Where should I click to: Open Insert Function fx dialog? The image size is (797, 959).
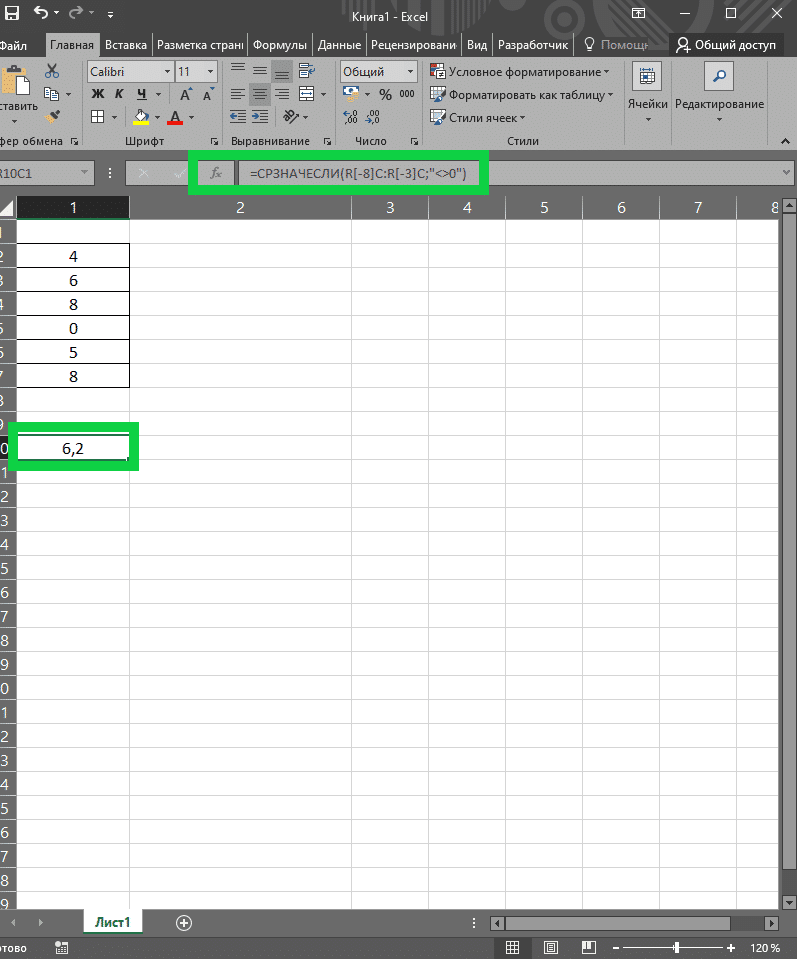coord(216,173)
